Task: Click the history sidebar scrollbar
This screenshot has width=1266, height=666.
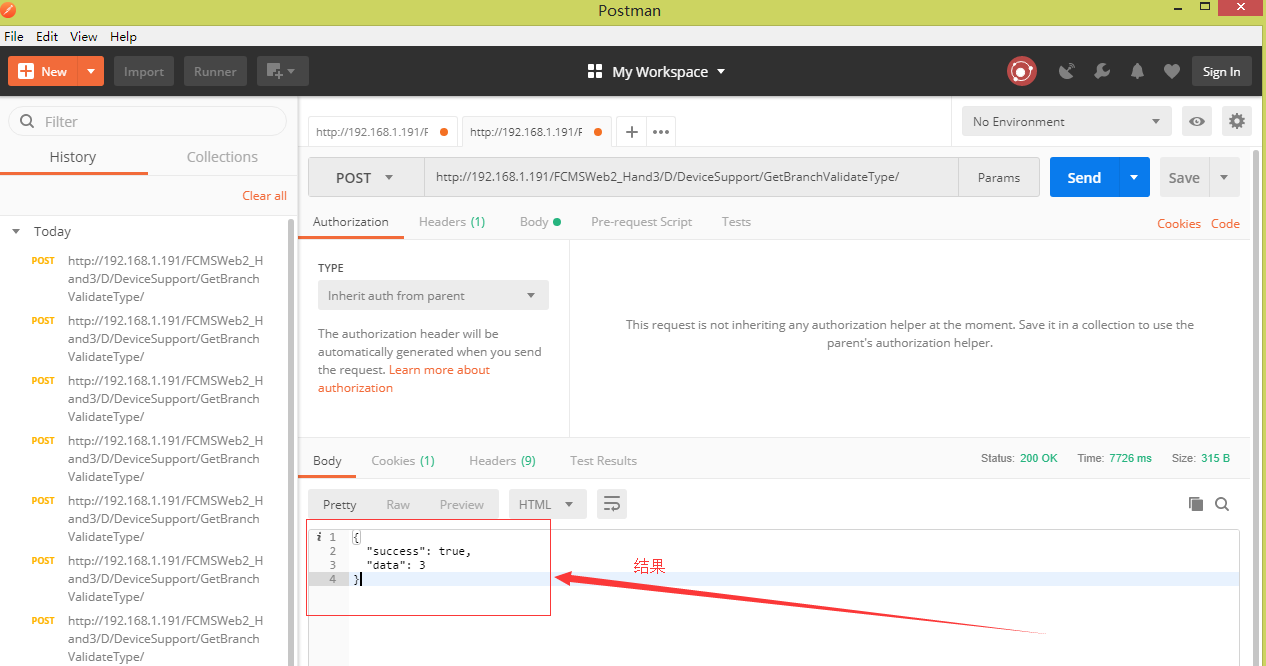Action: 292,440
